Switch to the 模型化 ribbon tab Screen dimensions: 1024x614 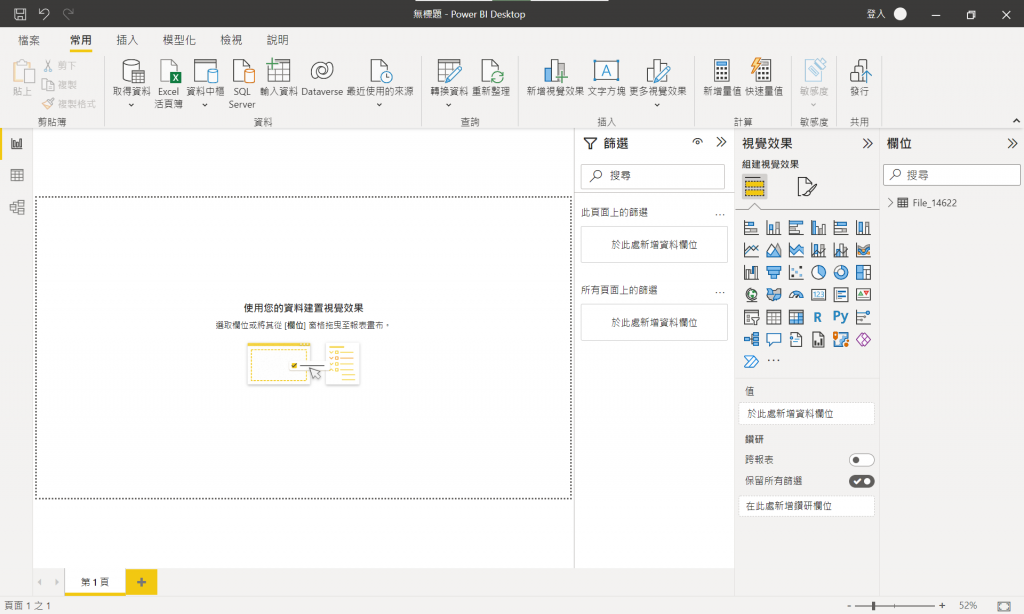(x=179, y=40)
